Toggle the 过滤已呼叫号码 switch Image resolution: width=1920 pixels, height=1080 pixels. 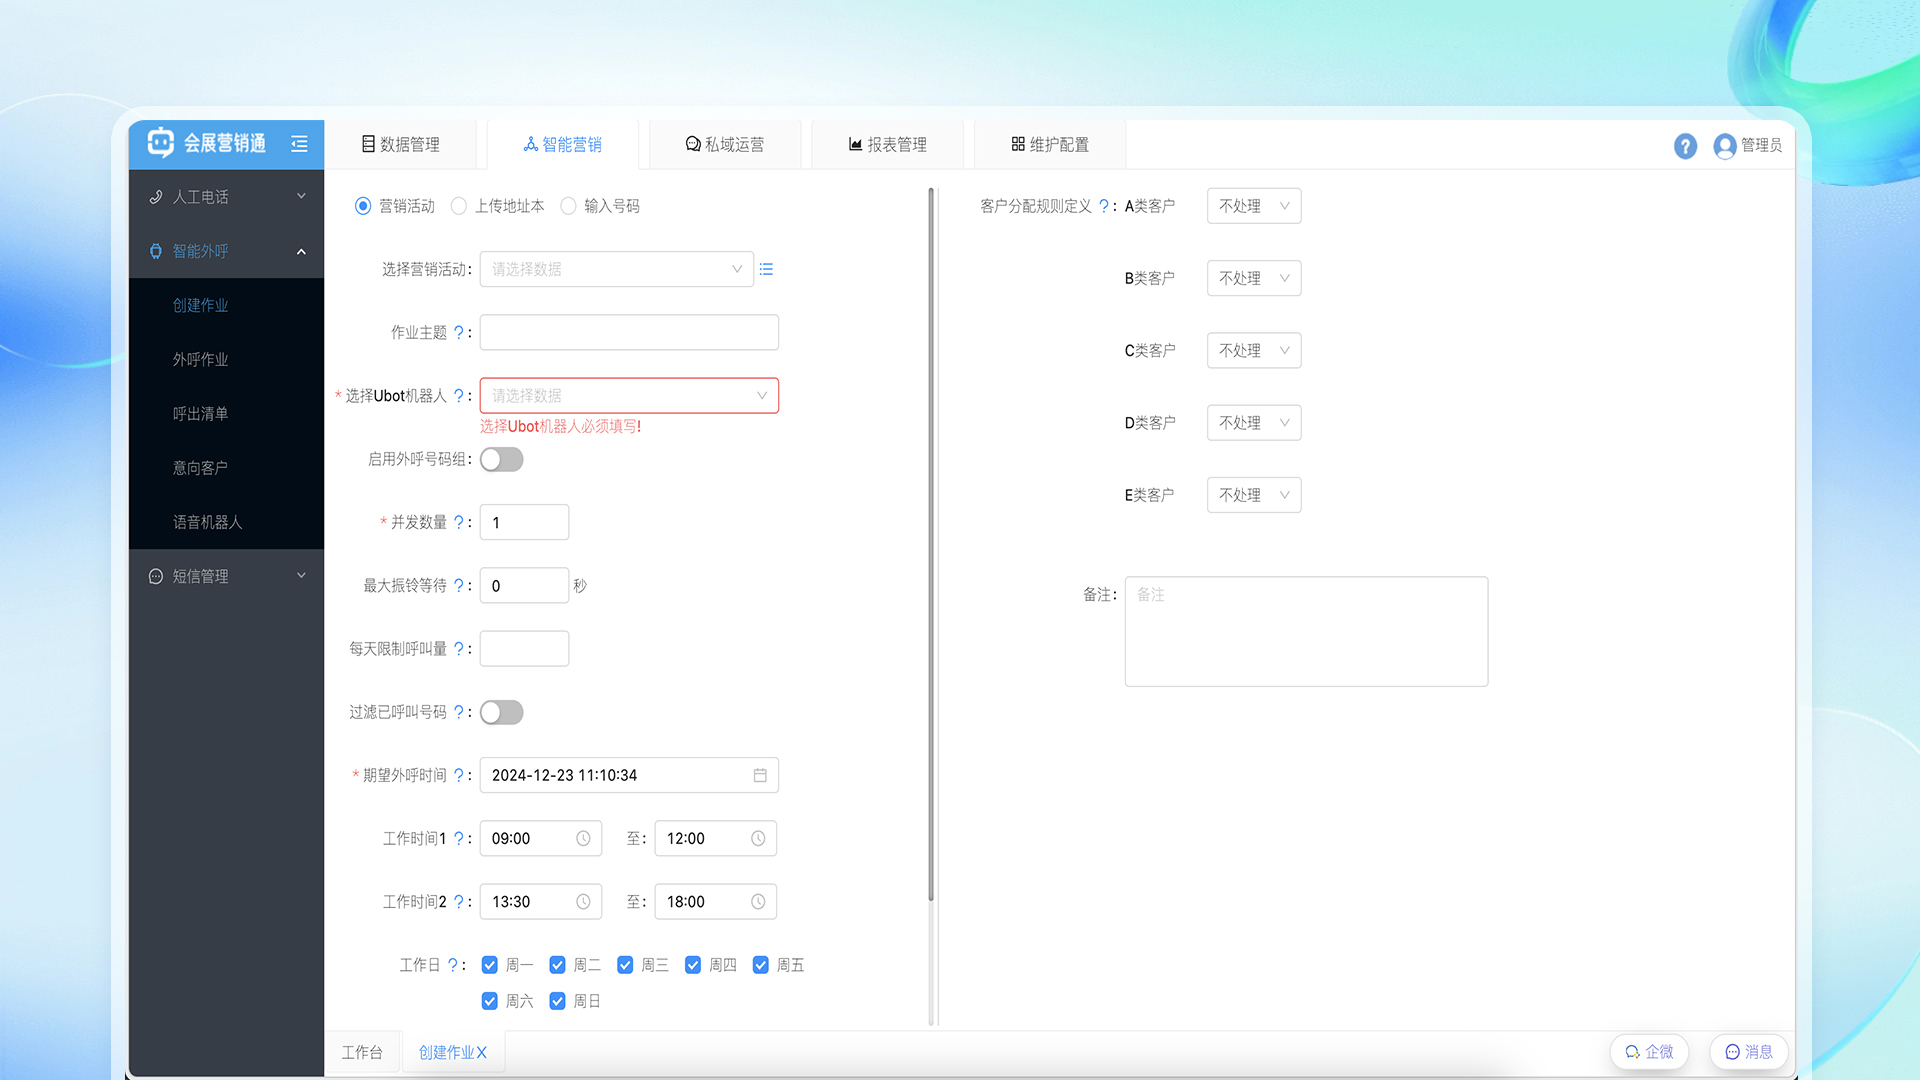coord(501,712)
